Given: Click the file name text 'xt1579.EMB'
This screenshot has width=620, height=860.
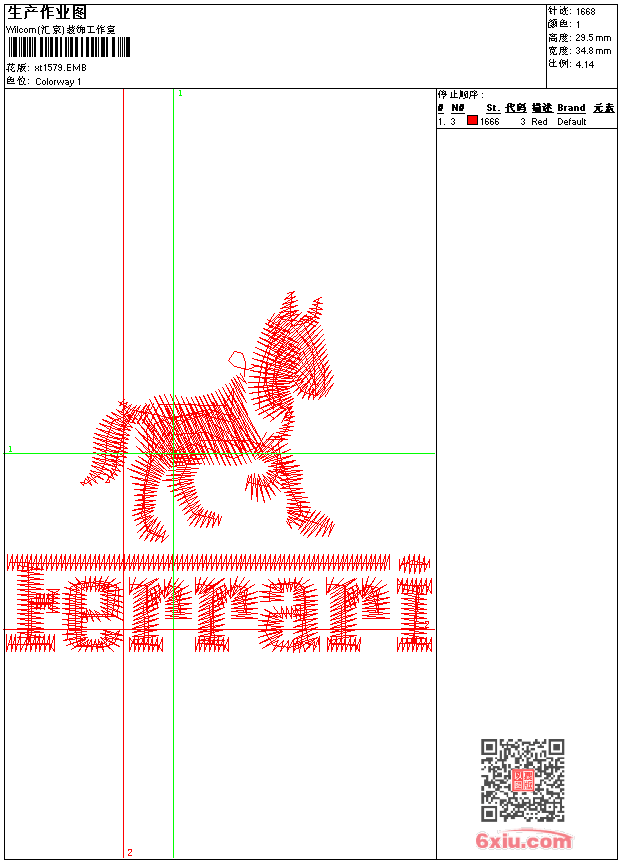Looking at the screenshot, I should pyautogui.click(x=60, y=68).
